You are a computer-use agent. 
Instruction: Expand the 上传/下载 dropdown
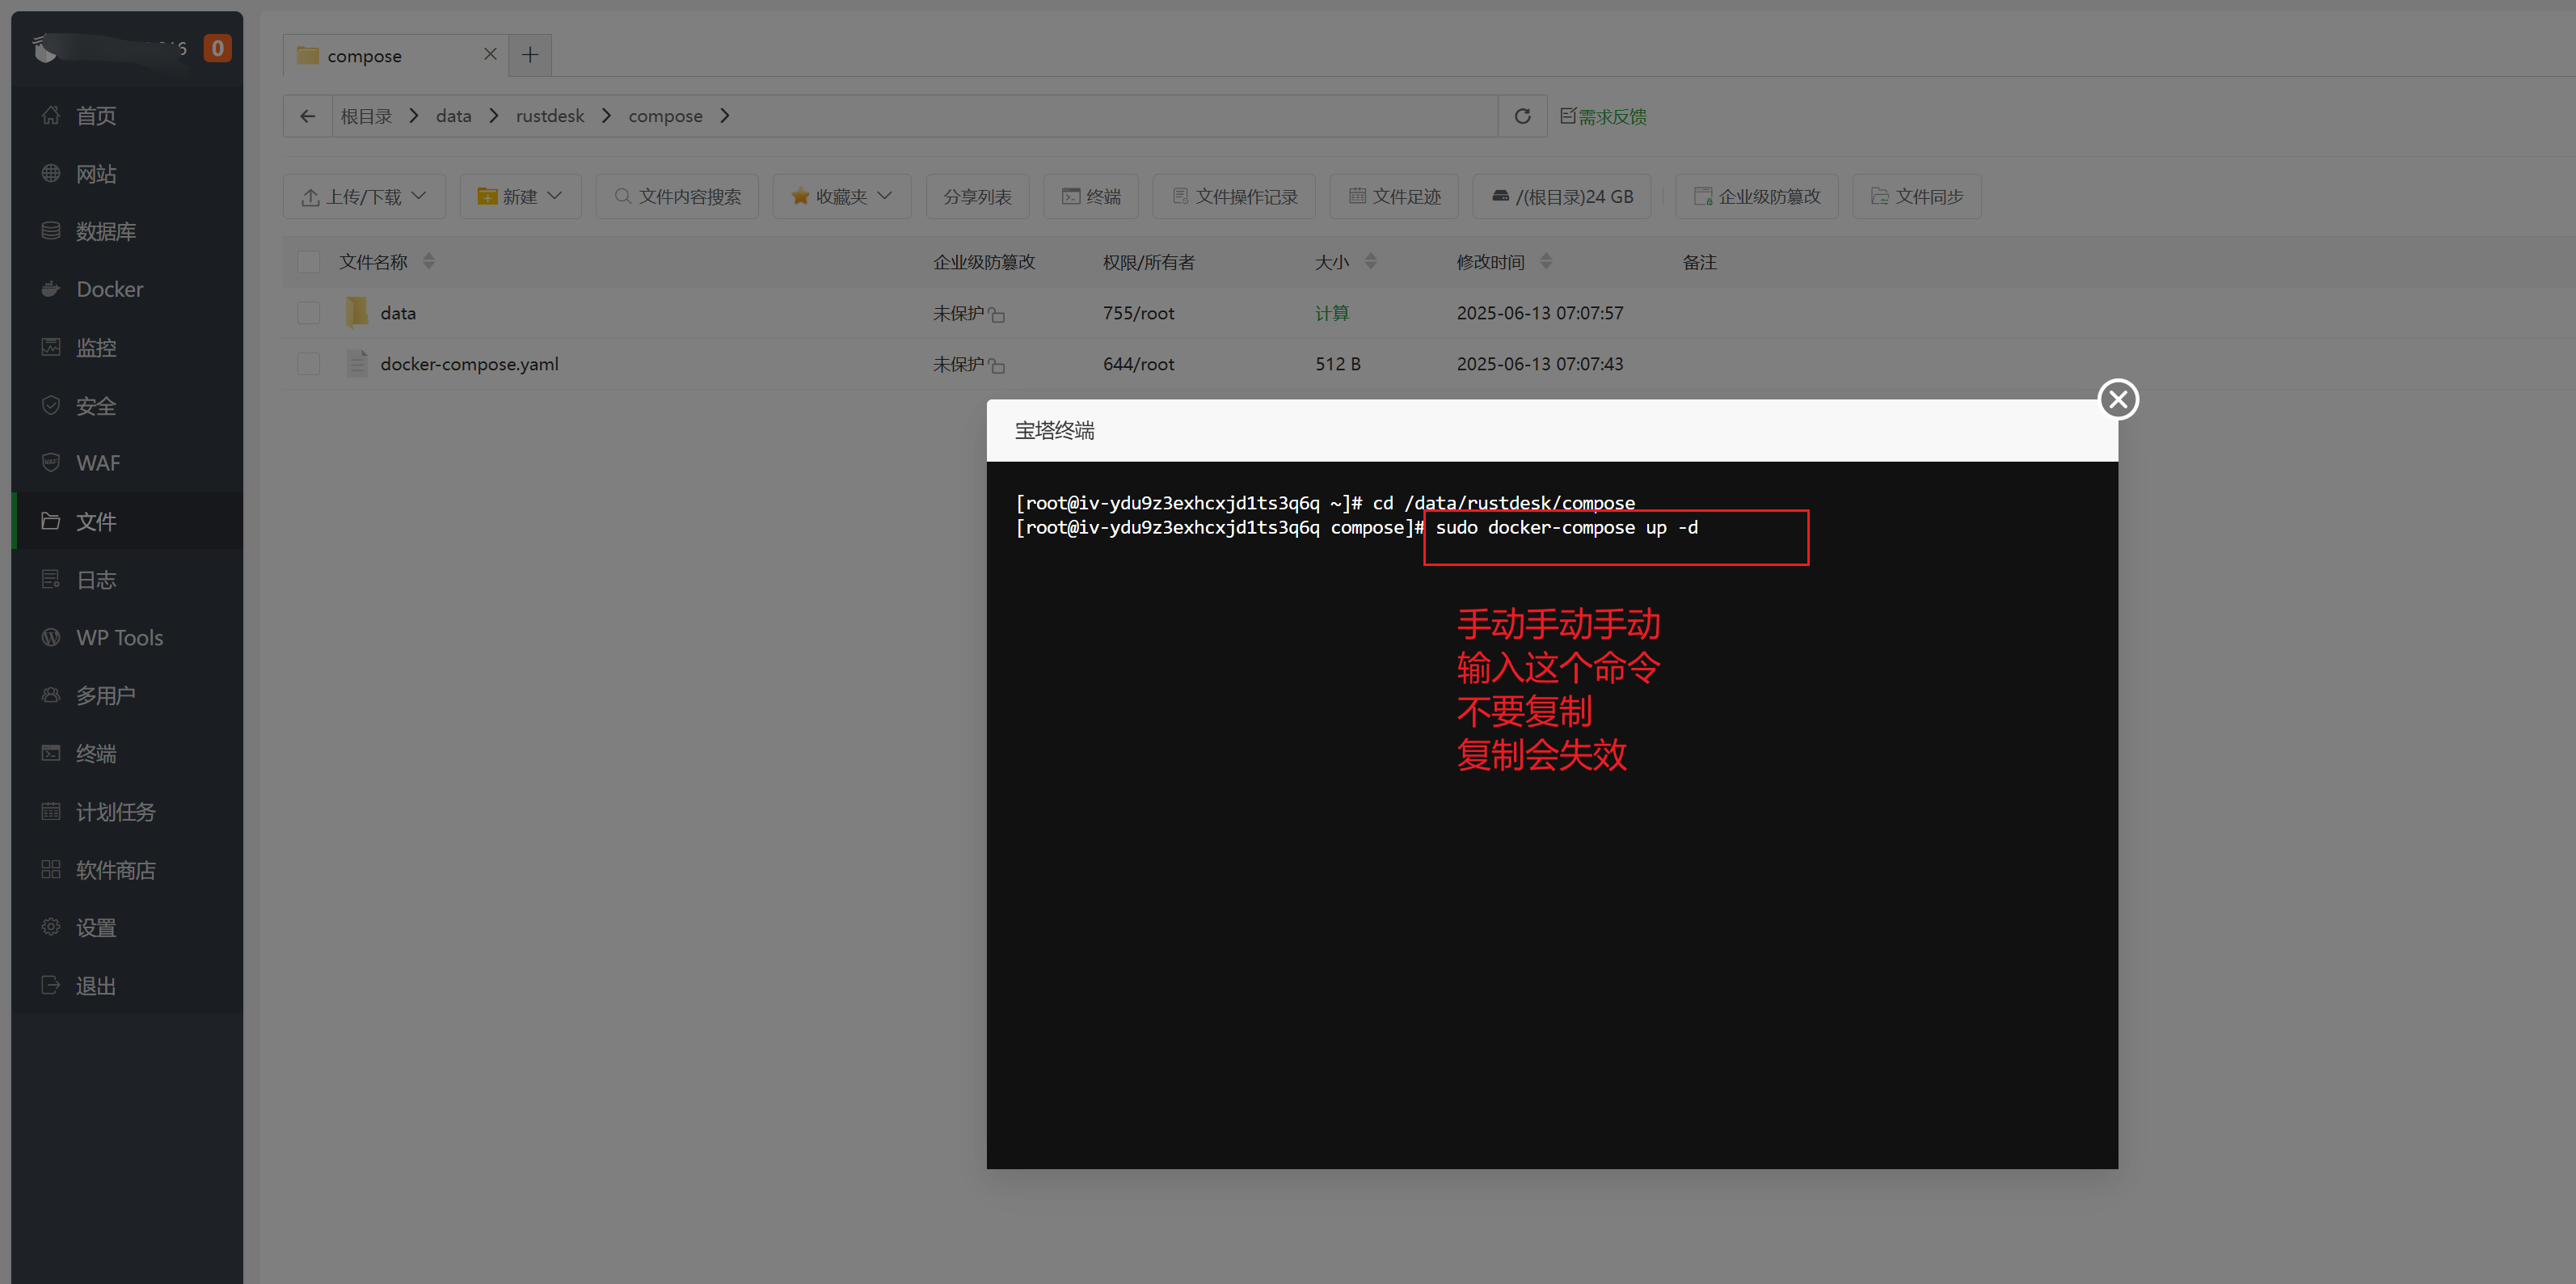(364, 197)
